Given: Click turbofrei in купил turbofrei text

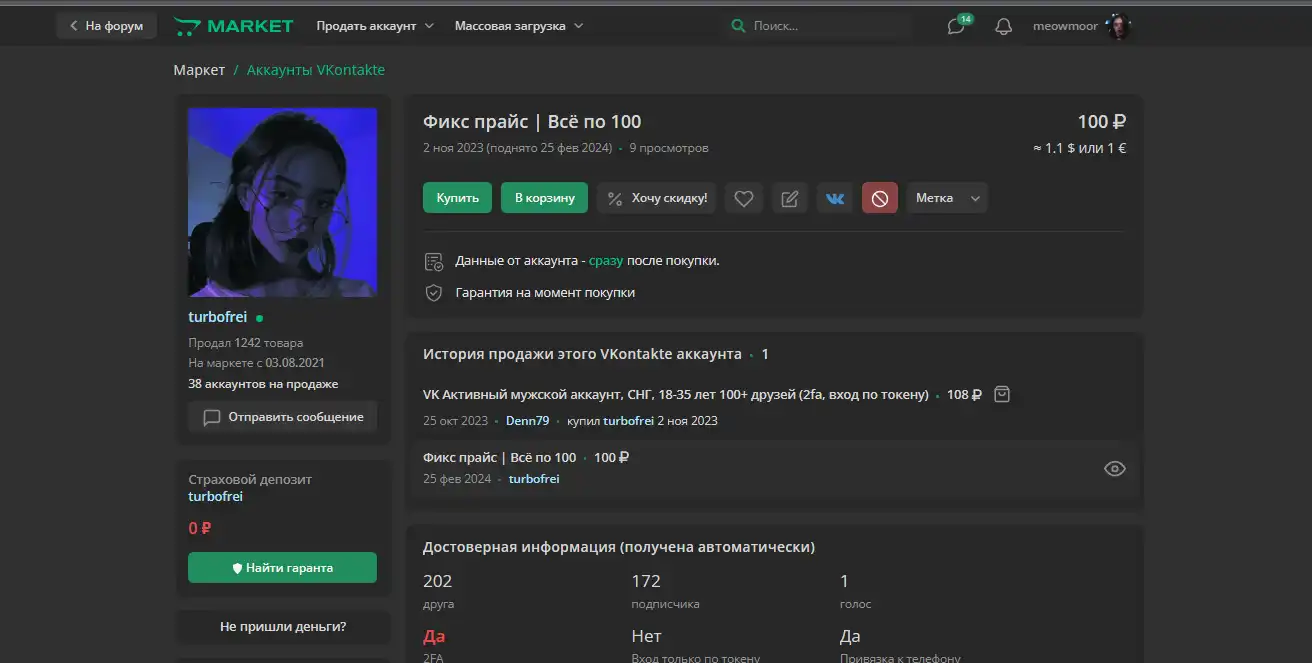Looking at the screenshot, I should click(x=628, y=421).
